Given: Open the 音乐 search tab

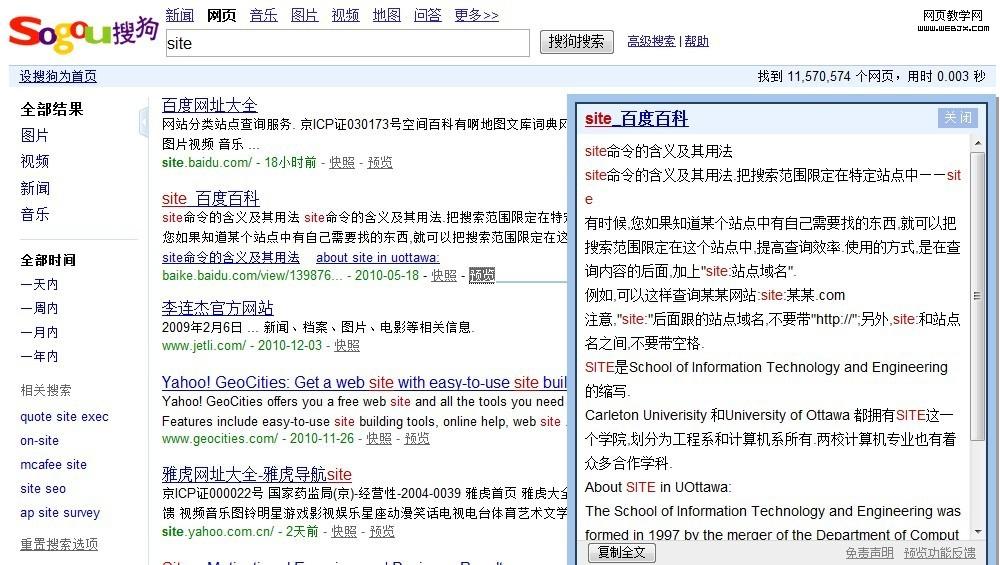Looking at the screenshot, I should pyautogui.click(x=263, y=15).
